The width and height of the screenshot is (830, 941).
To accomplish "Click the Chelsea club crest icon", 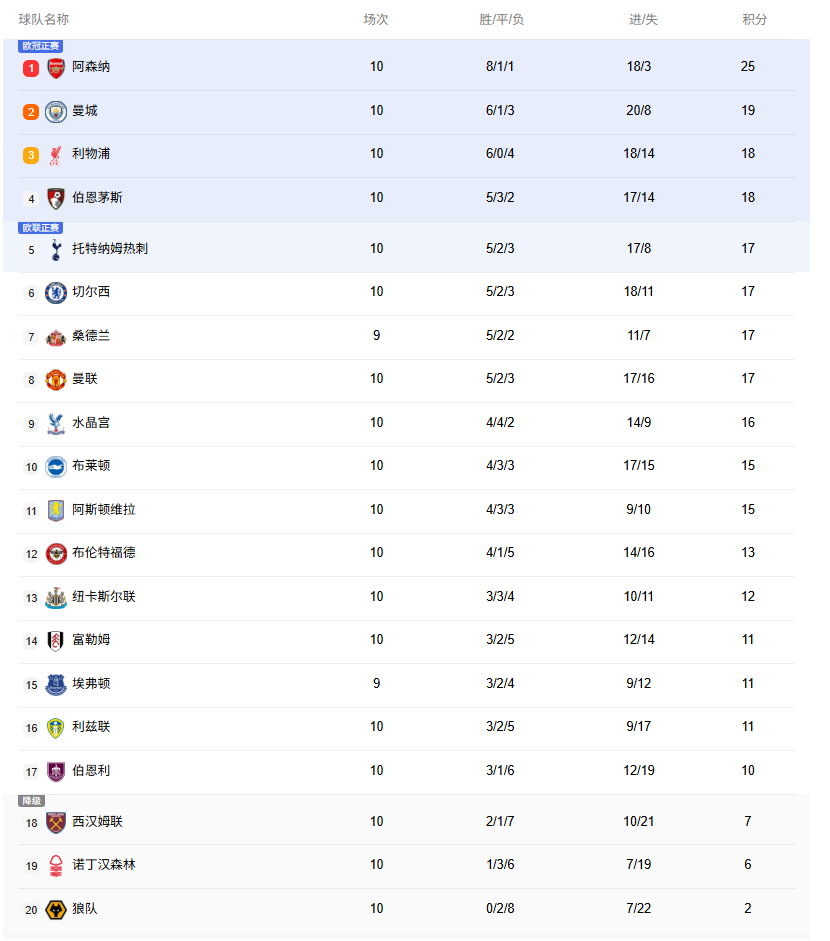I will [56, 292].
